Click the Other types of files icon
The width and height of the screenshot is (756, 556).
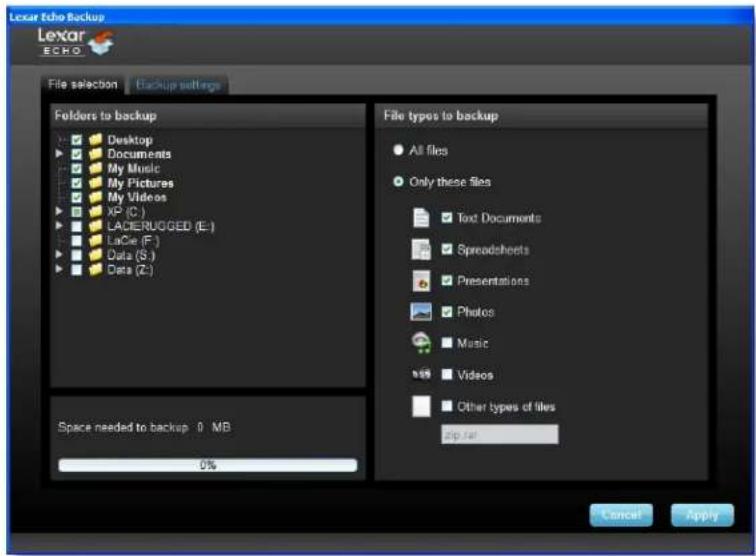tap(421, 406)
